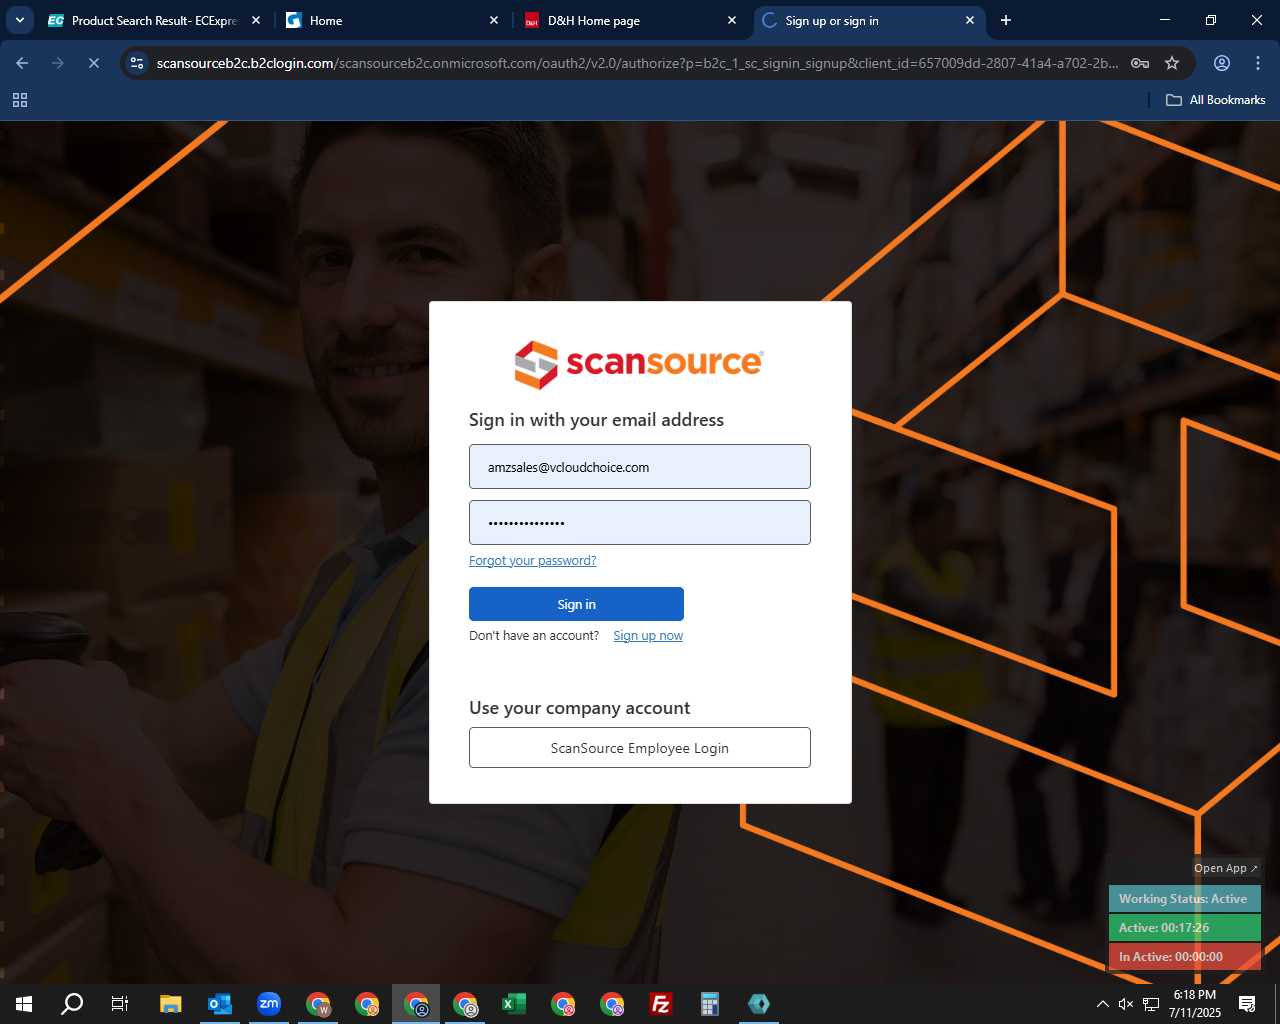Expand the tab search dropdown
The width and height of the screenshot is (1280, 1024).
click(19, 20)
